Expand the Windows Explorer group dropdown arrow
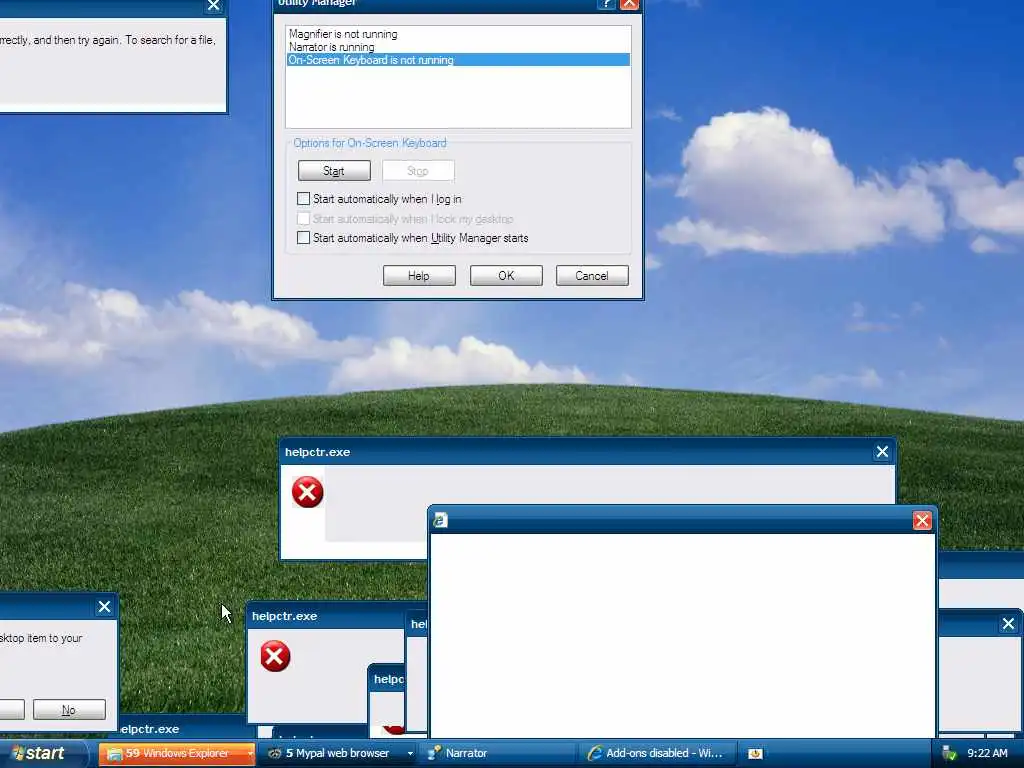This screenshot has width=1024, height=768. coord(249,753)
